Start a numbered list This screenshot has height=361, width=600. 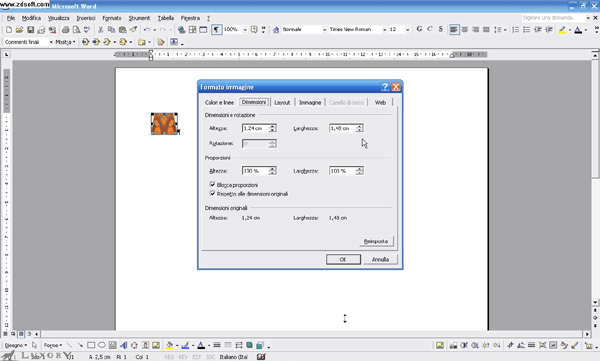coord(515,29)
